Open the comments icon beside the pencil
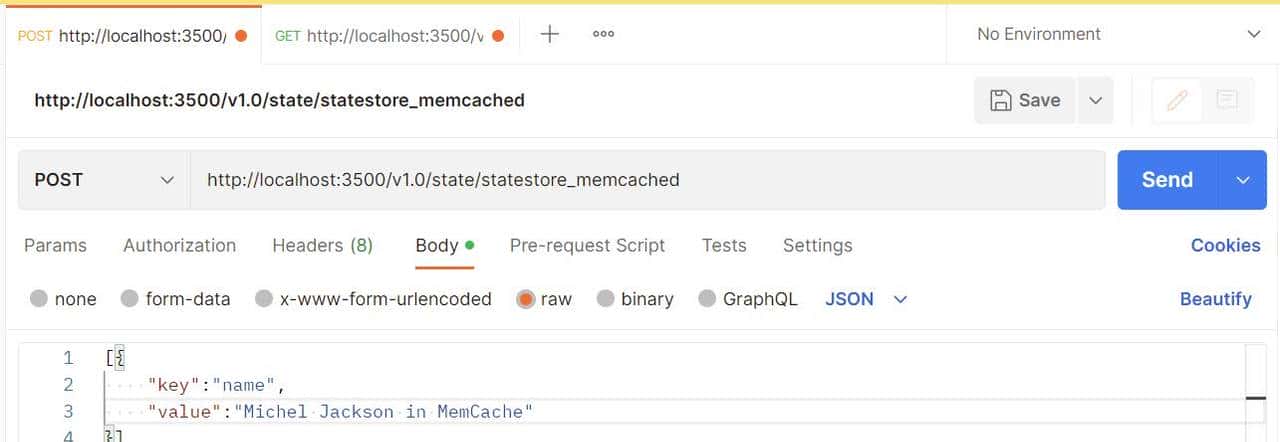The height and width of the screenshot is (442, 1280). [x=1227, y=100]
